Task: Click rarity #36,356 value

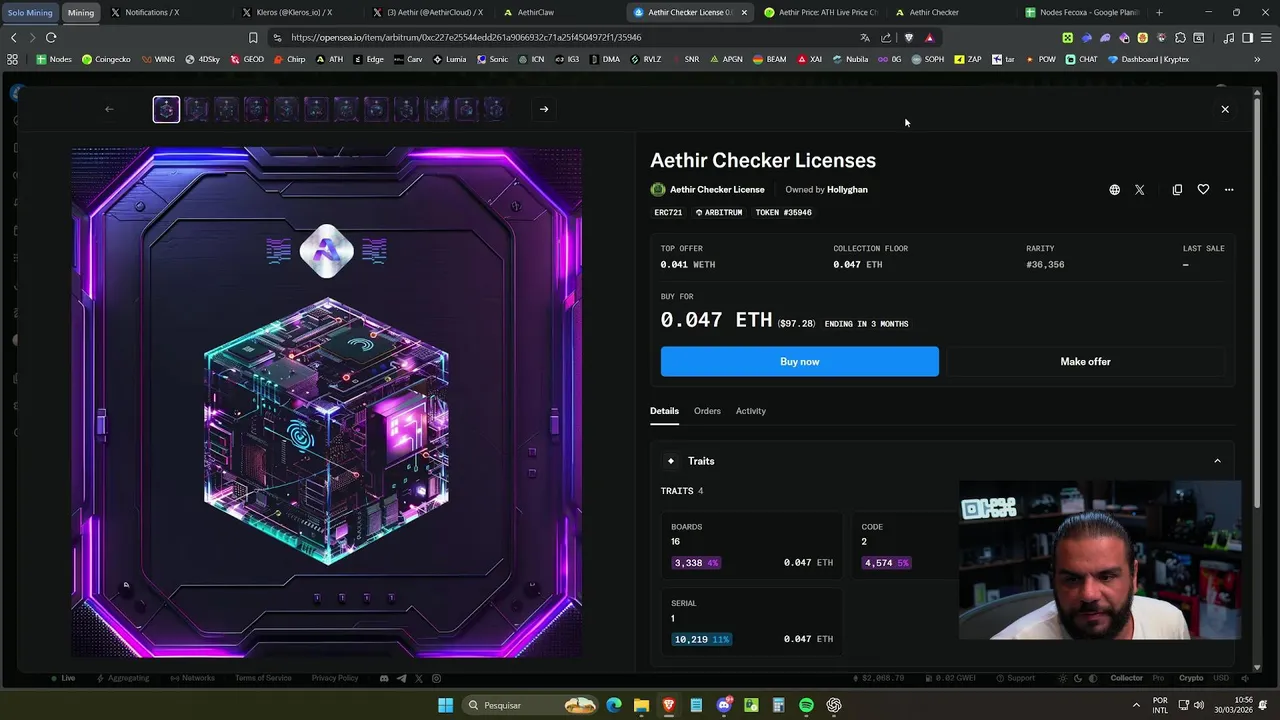Action: click(x=1045, y=265)
